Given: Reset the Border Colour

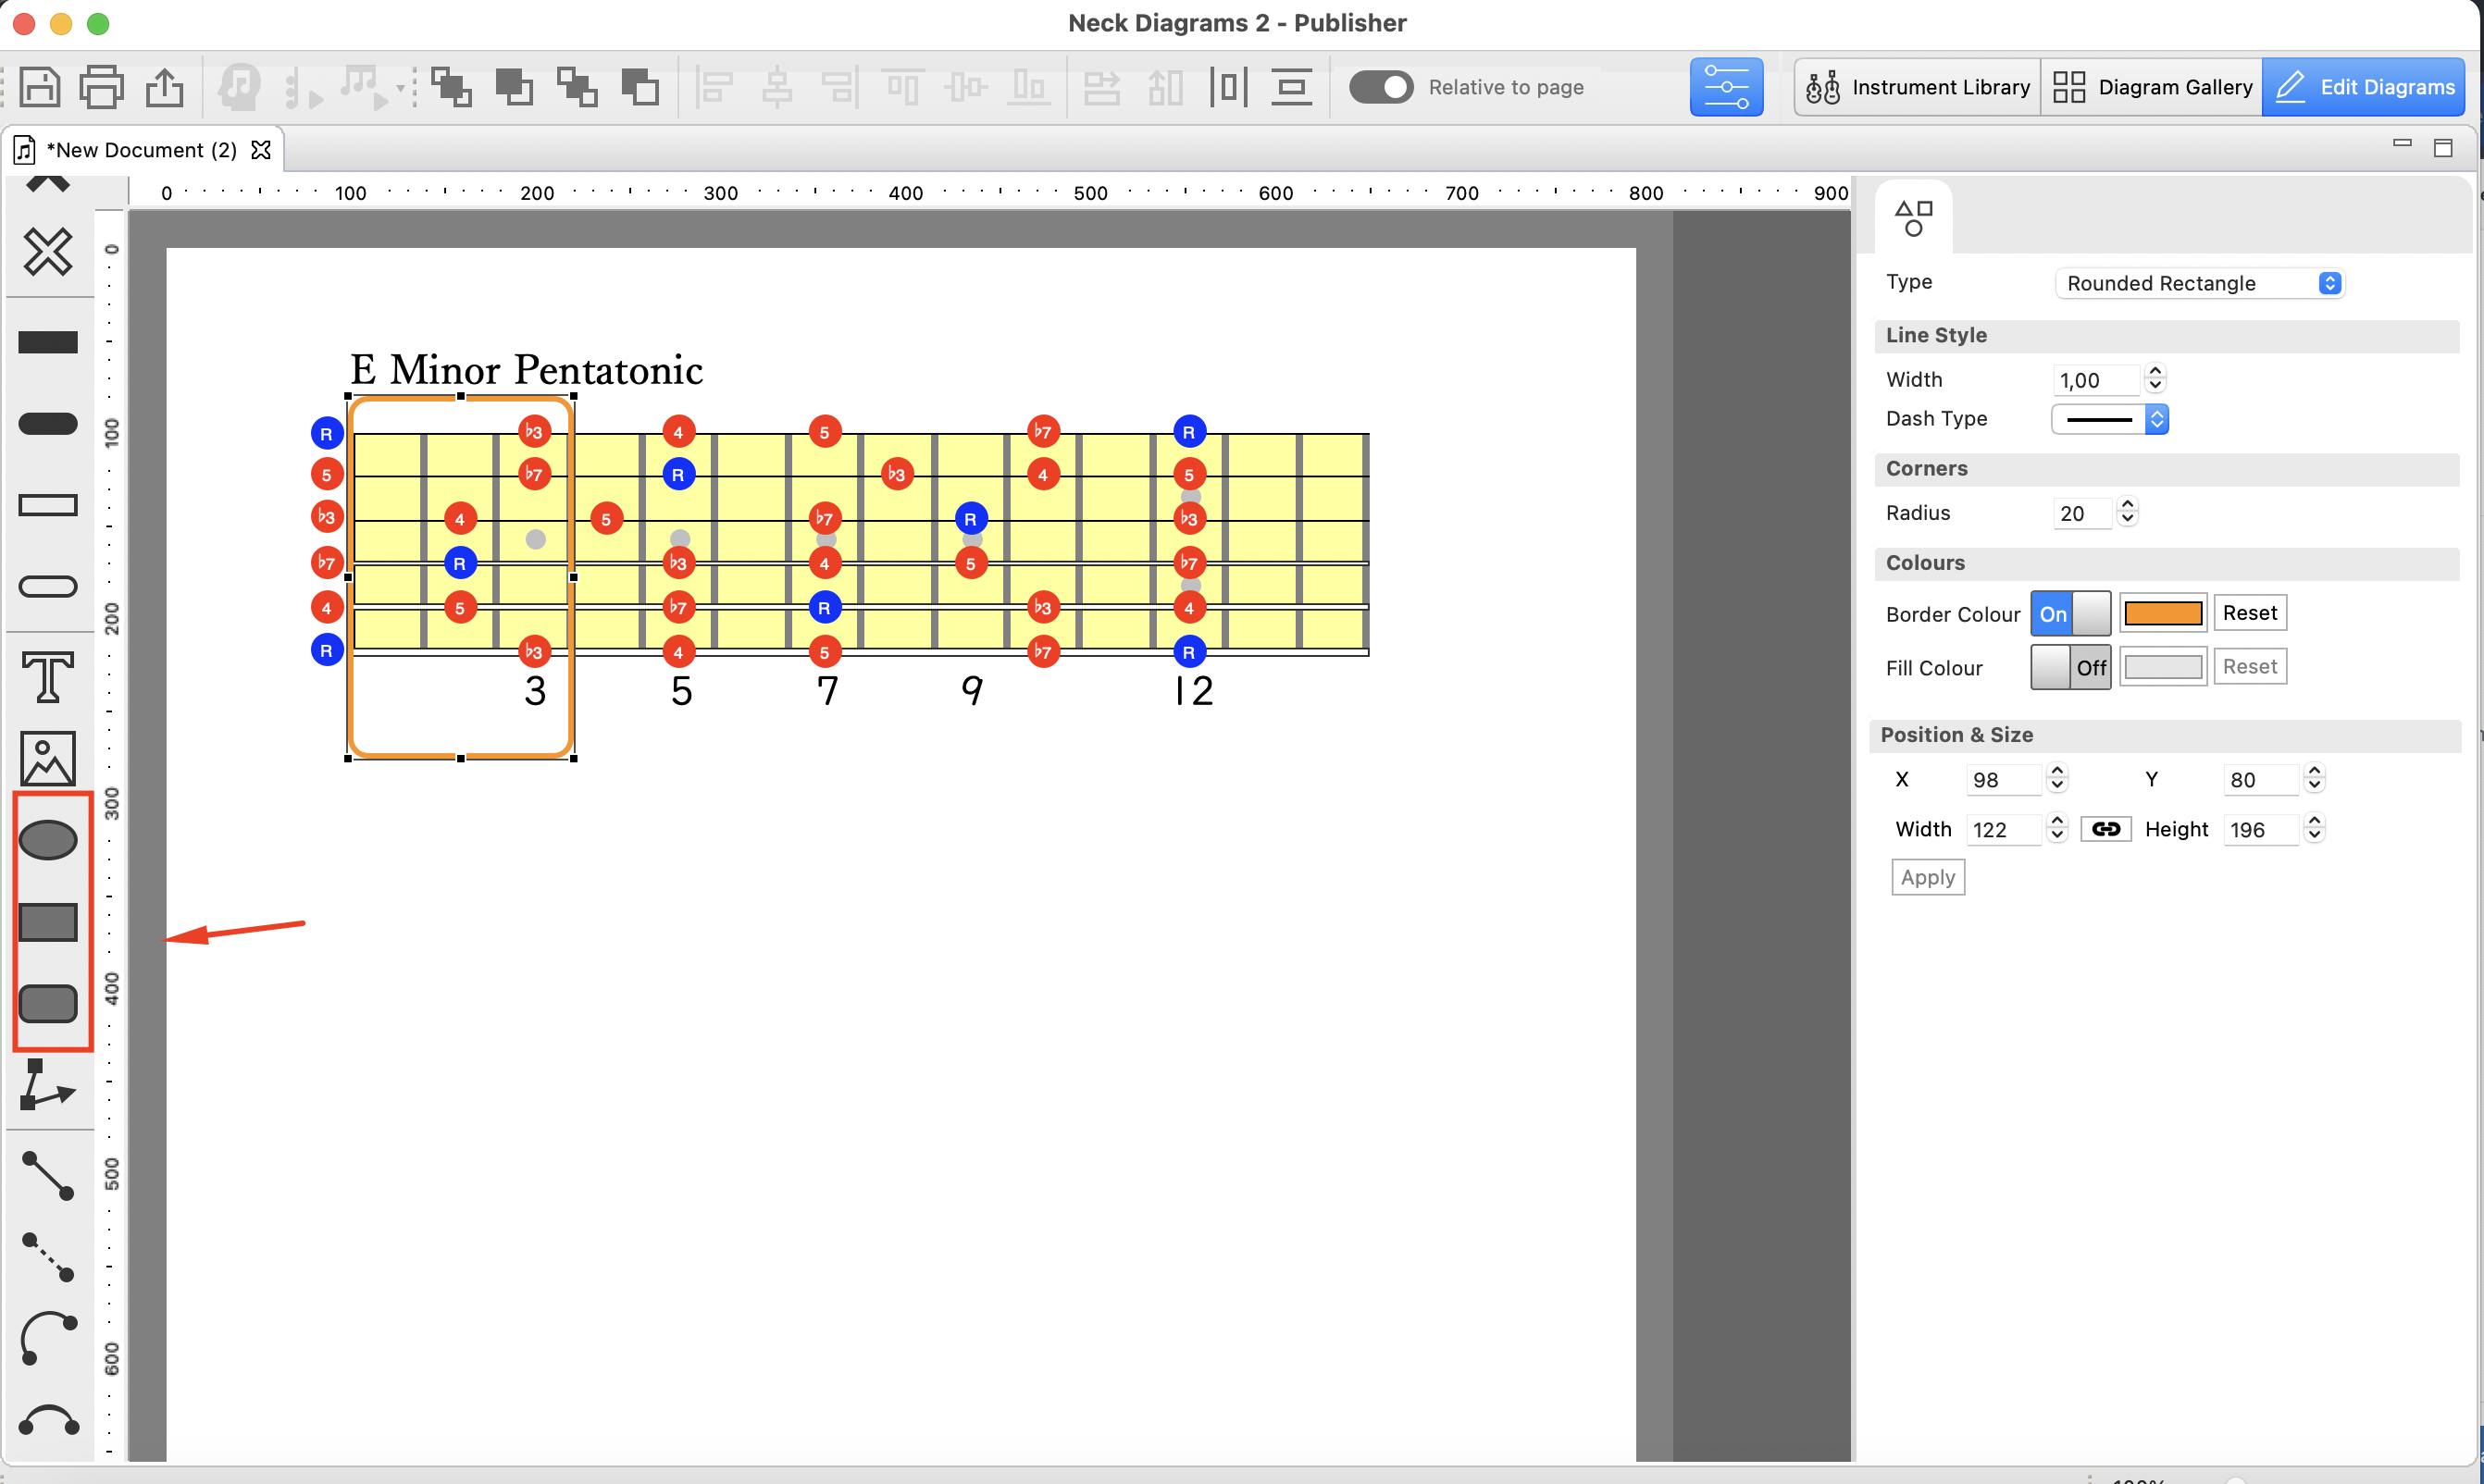Looking at the screenshot, I should [x=2249, y=613].
